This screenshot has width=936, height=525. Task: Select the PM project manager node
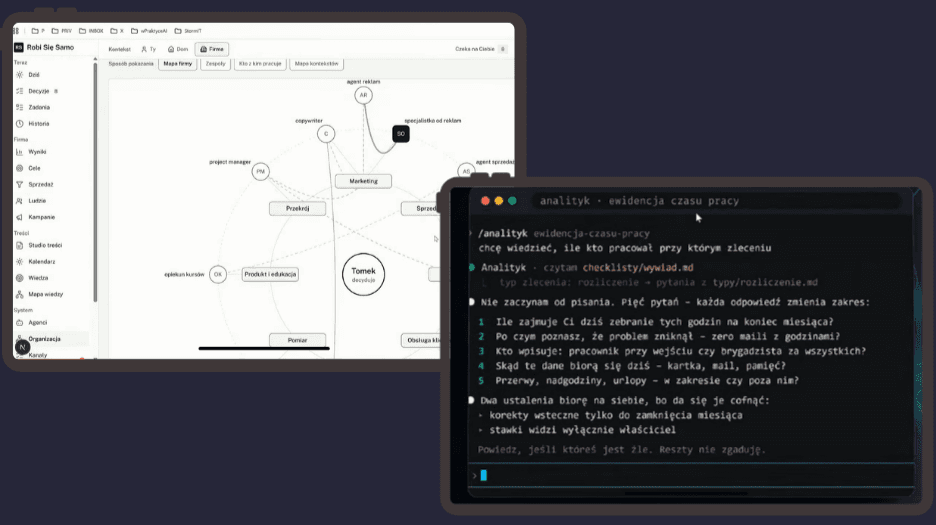coord(260,171)
